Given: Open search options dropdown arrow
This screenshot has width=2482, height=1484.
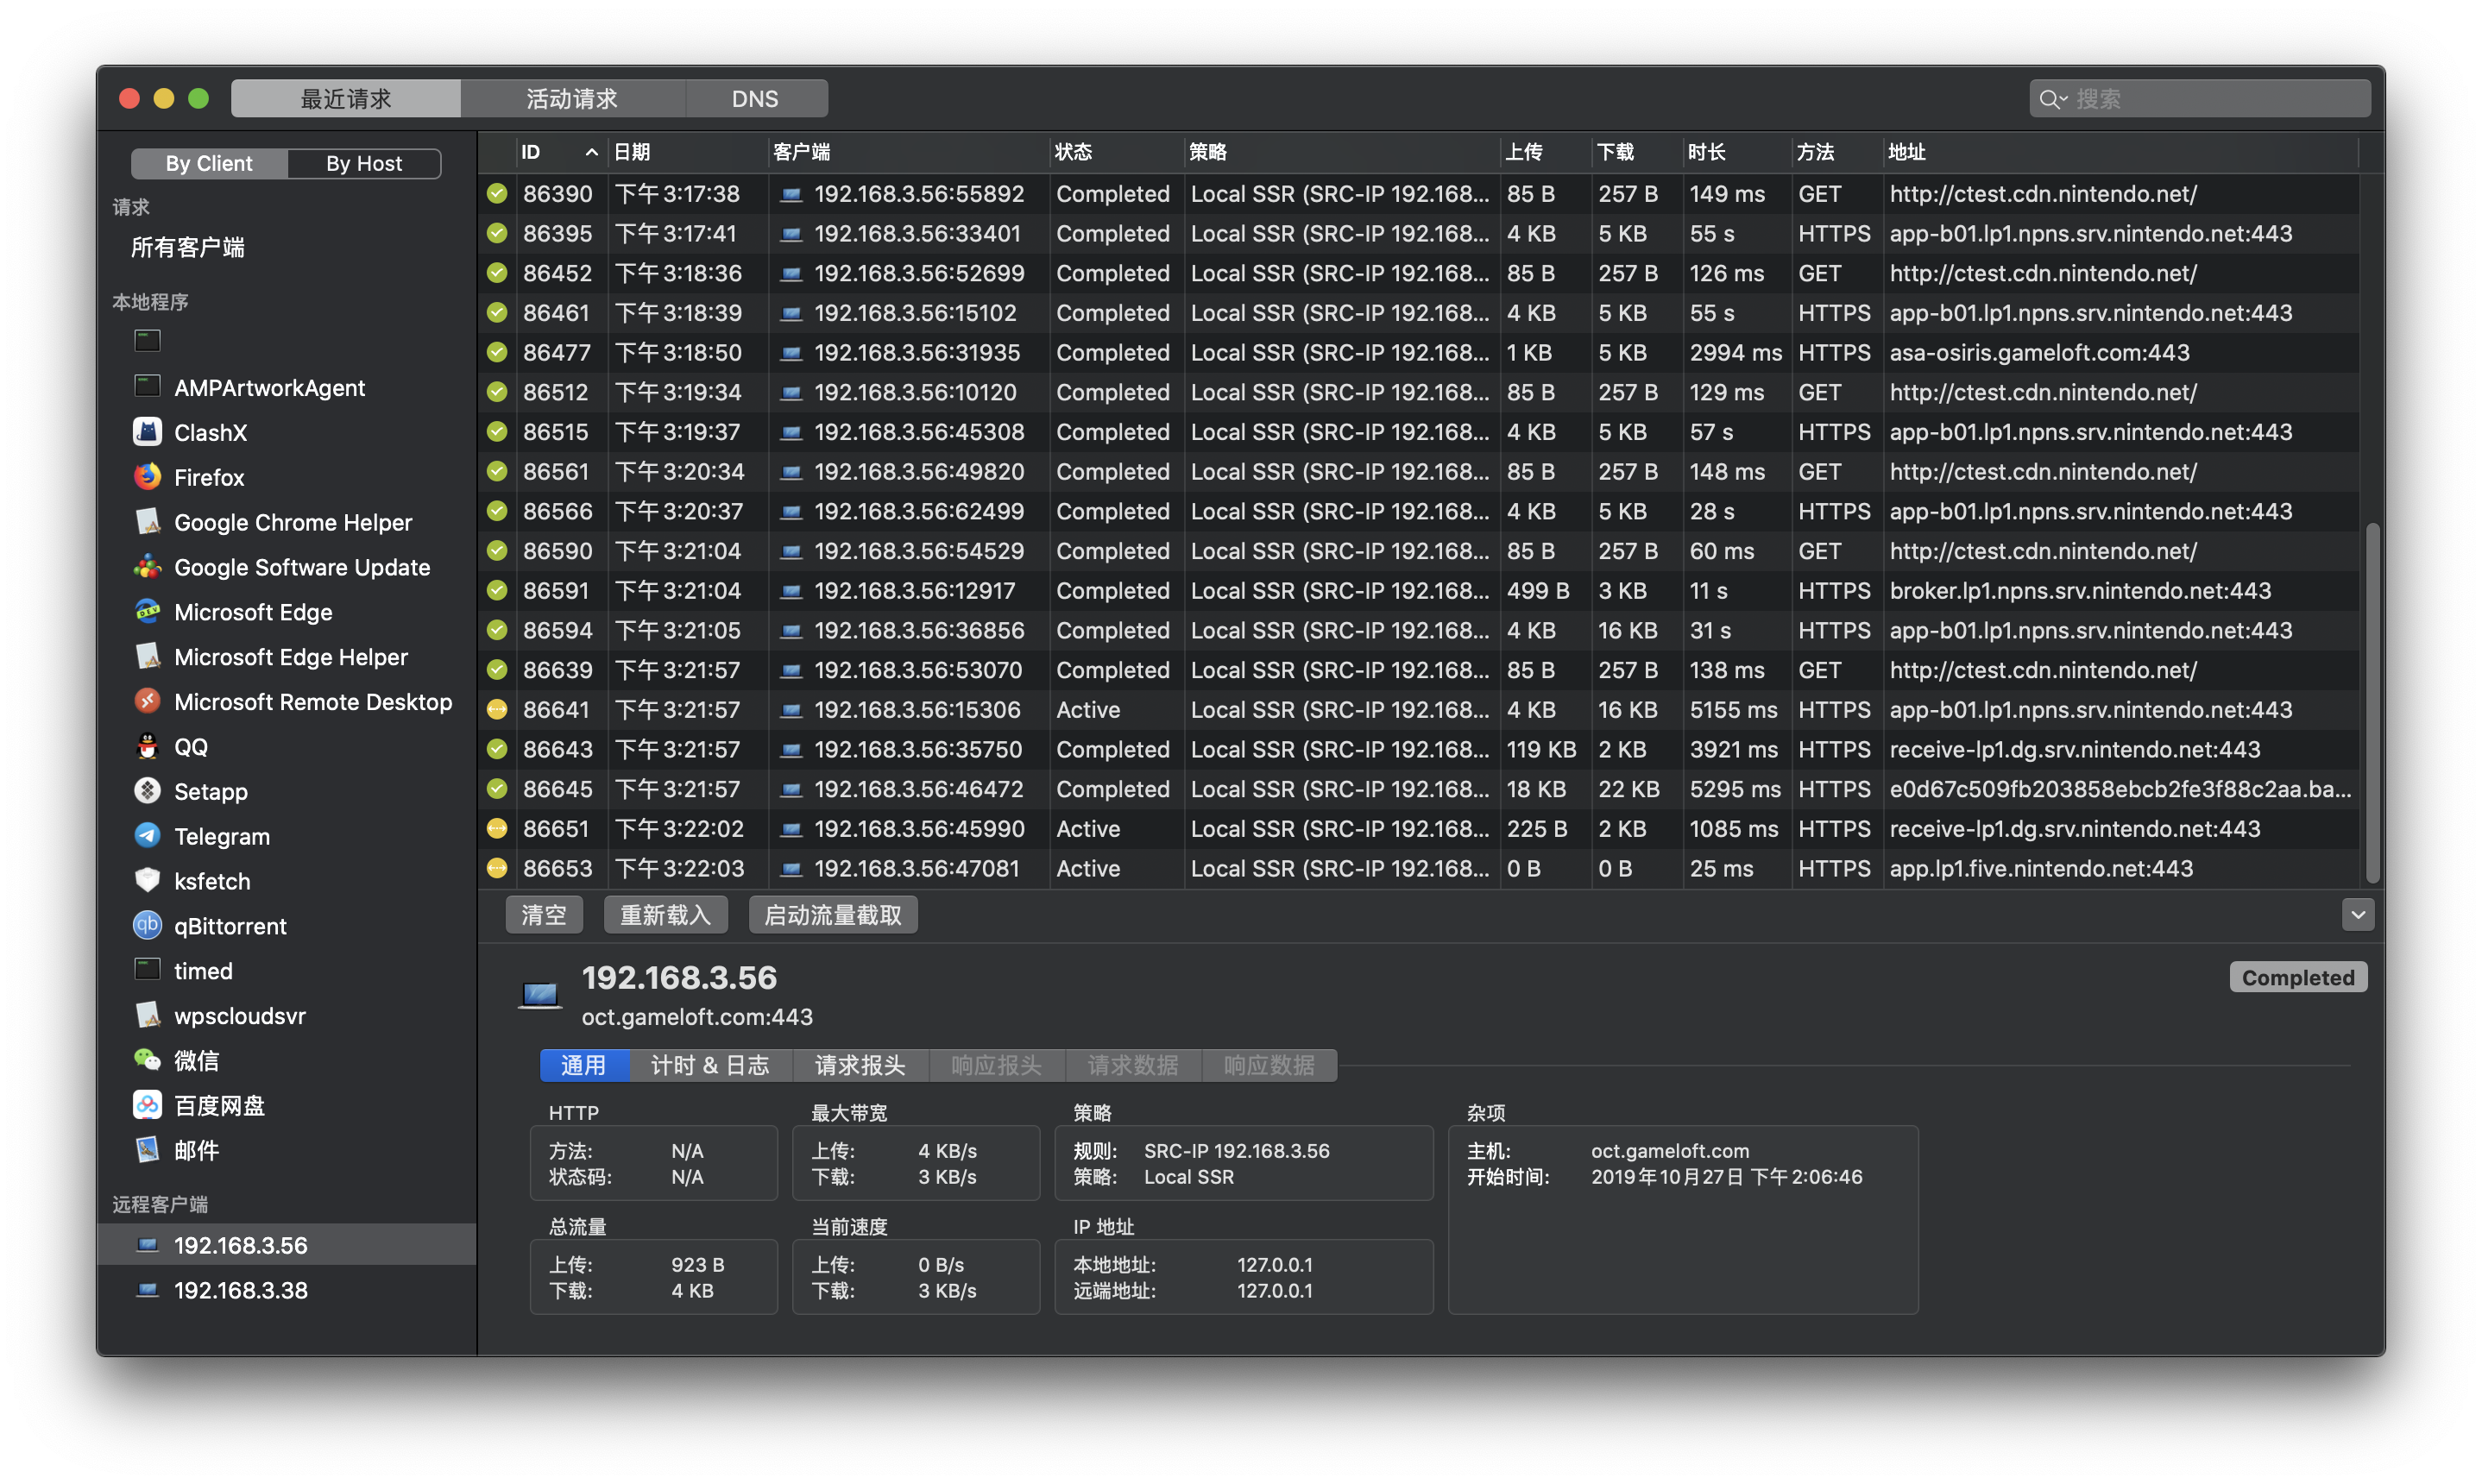Looking at the screenshot, I should pos(2063,99).
